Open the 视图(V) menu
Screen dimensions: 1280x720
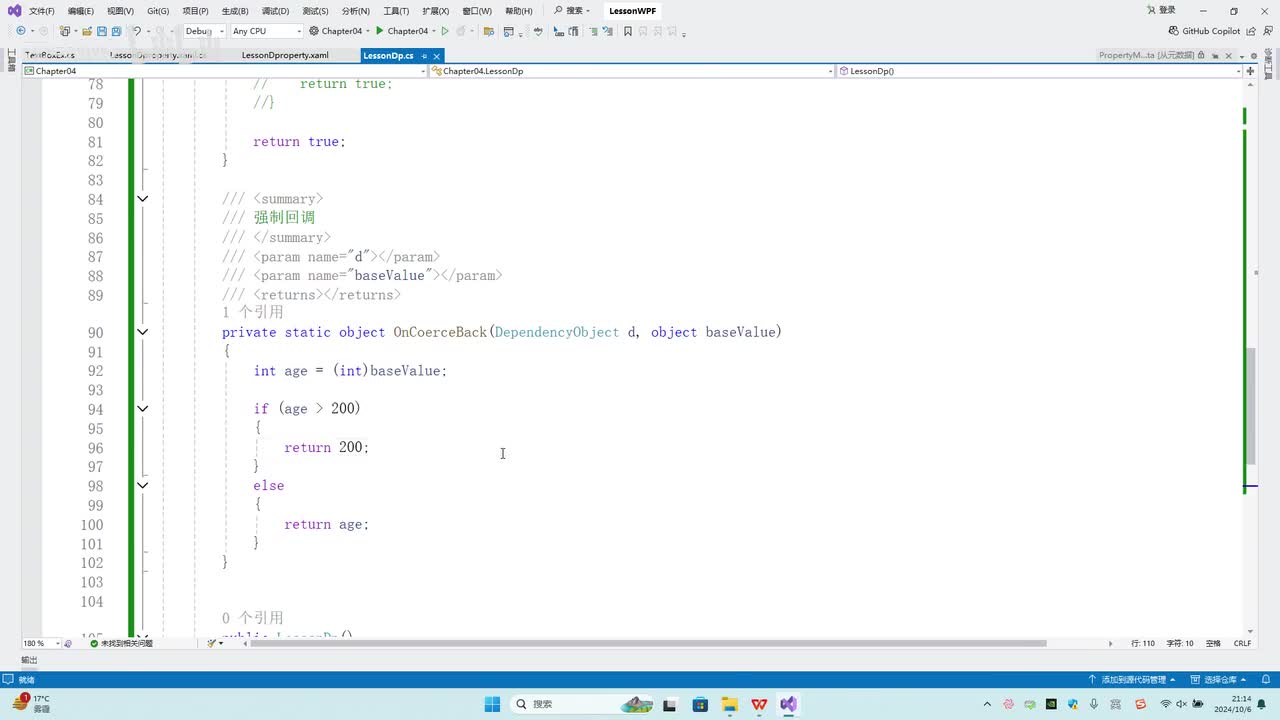[120, 11]
